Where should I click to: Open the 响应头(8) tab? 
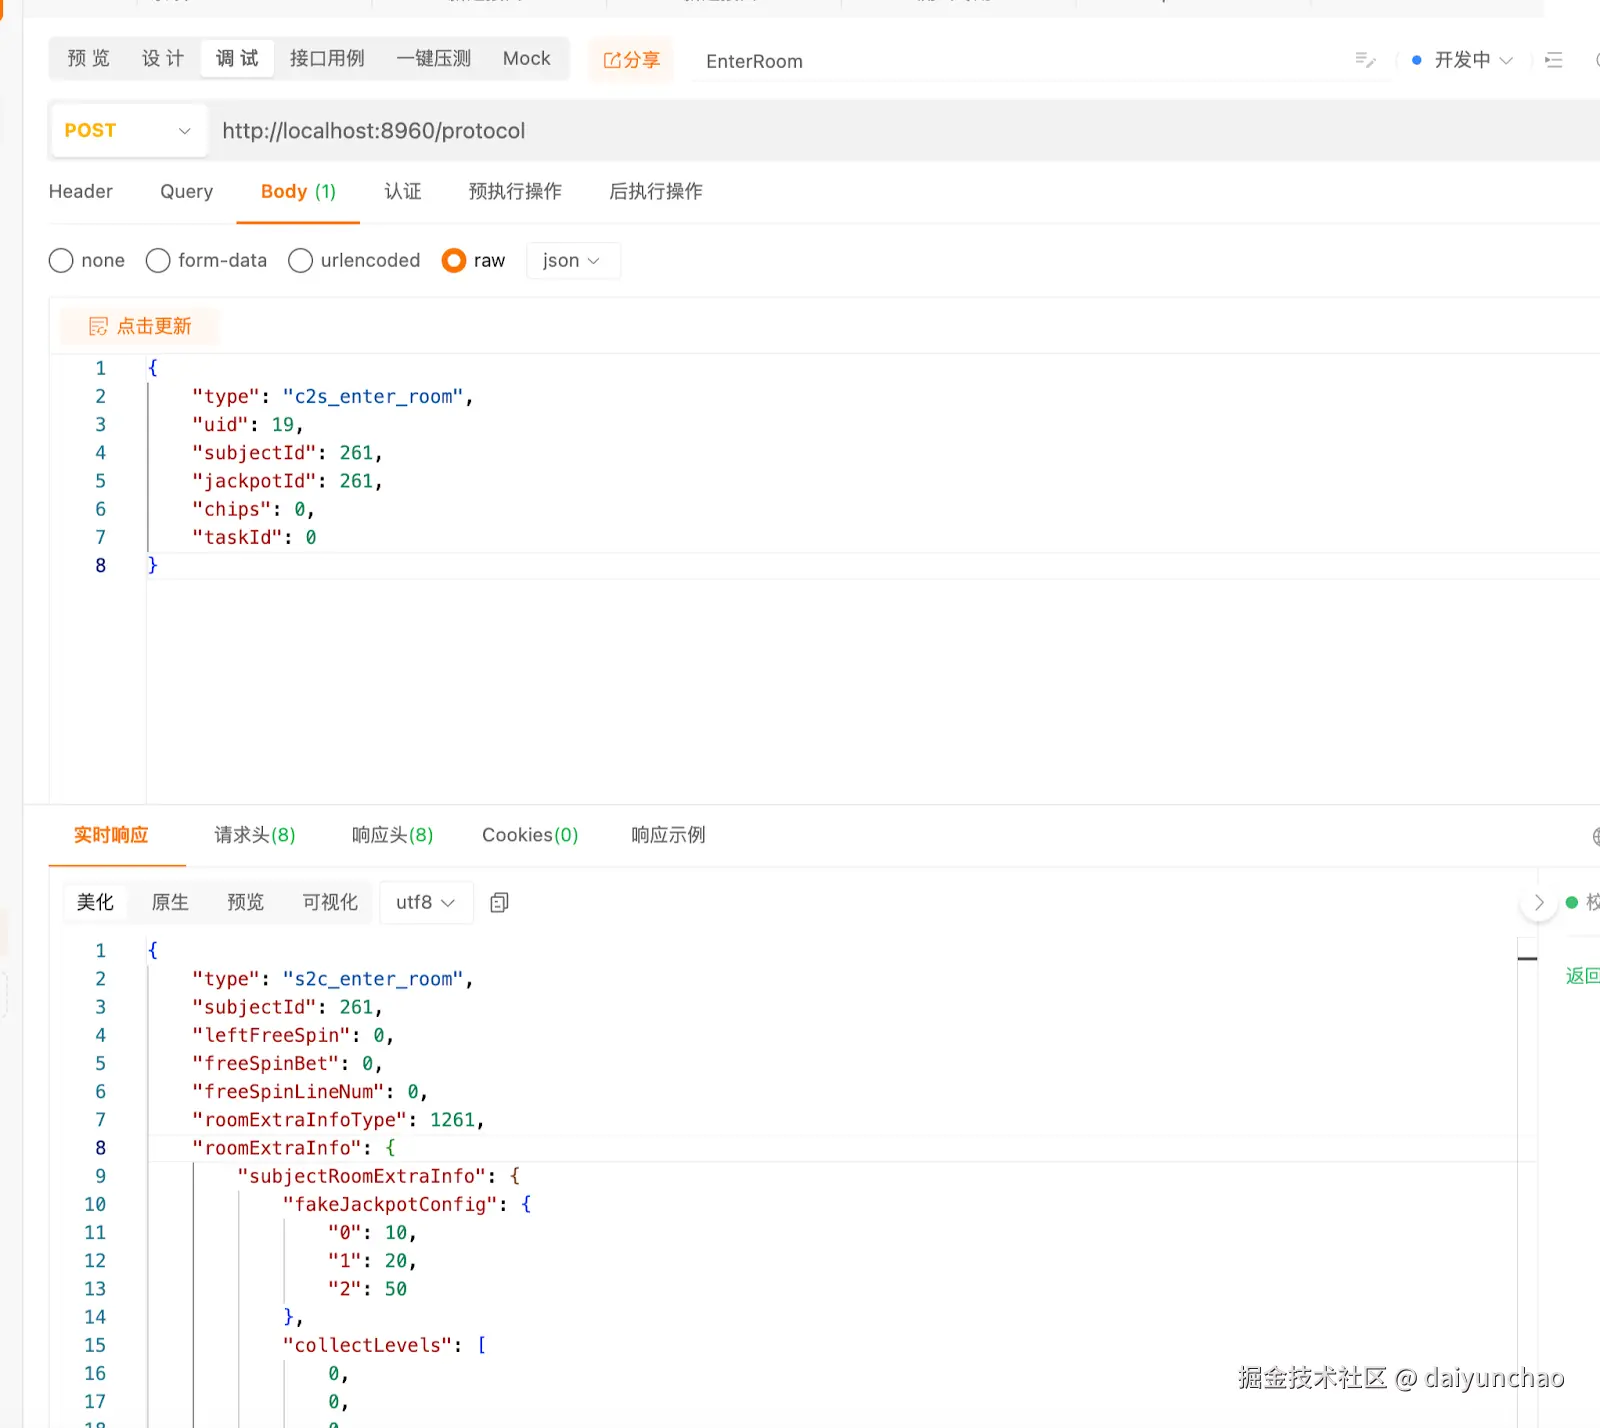(393, 835)
